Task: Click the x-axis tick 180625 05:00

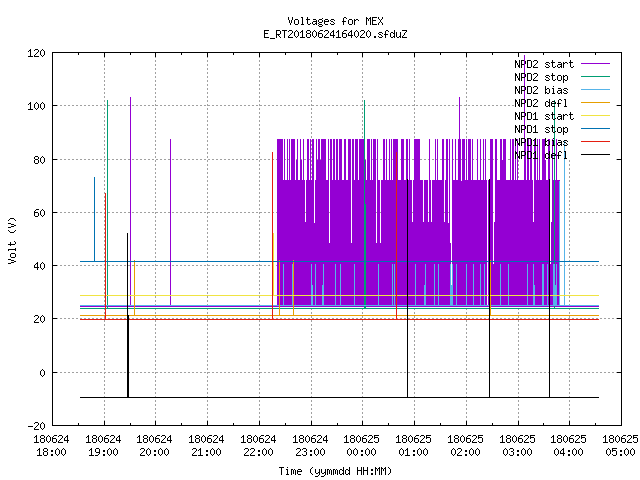Action: click(x=620, y=446)
